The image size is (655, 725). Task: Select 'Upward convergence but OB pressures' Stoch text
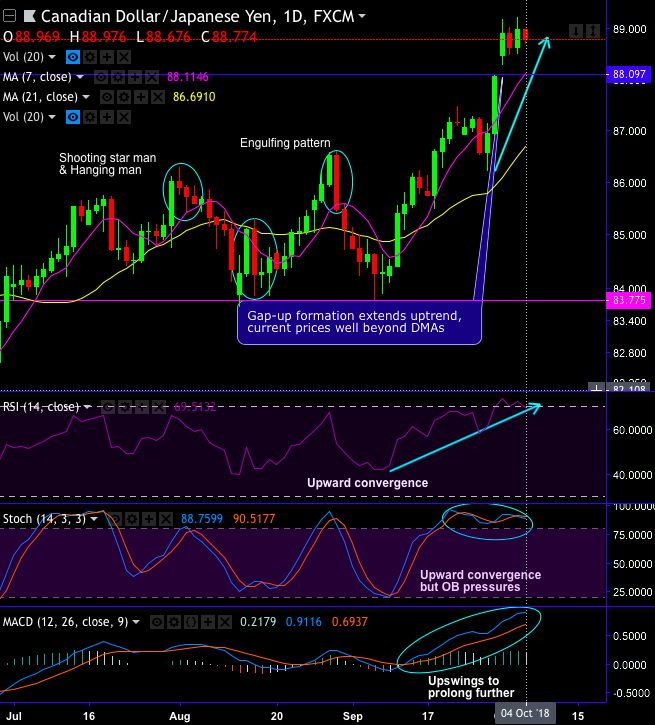tap(480, 581)
